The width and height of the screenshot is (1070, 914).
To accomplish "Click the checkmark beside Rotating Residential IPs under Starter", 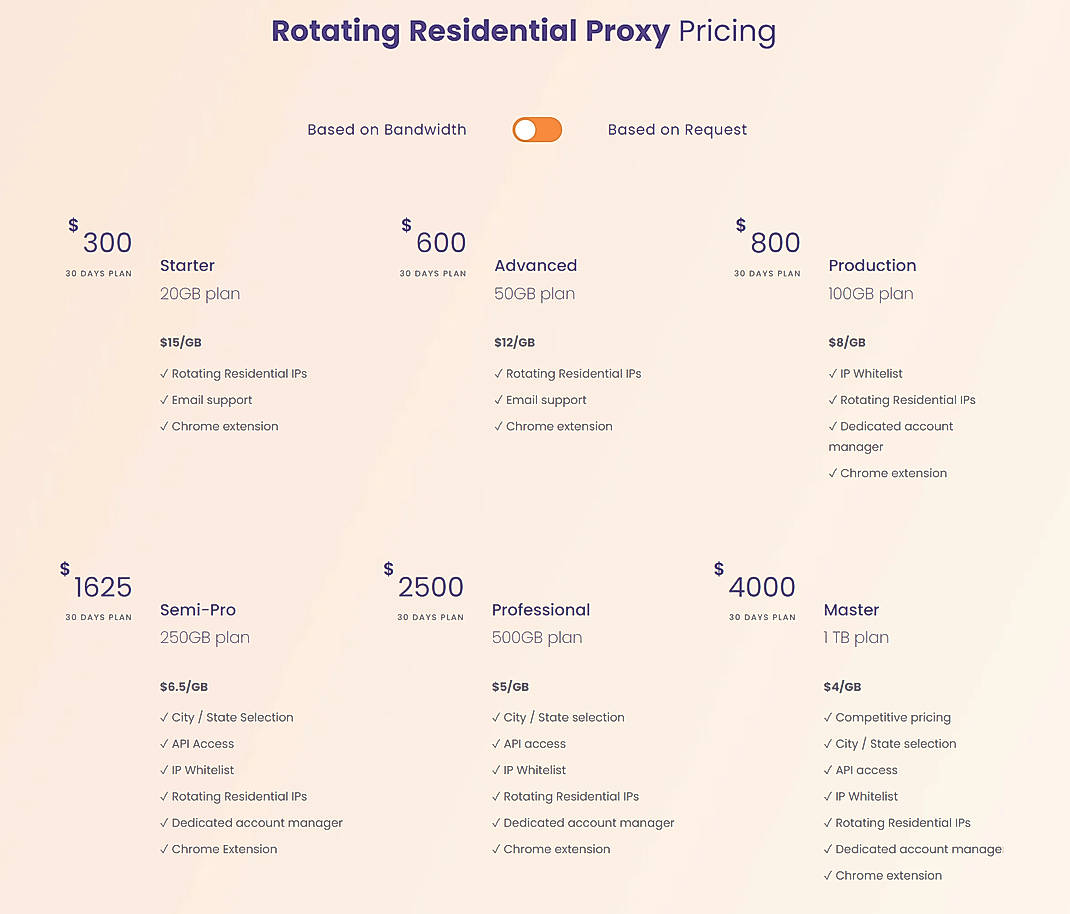I will click(164, 373).
